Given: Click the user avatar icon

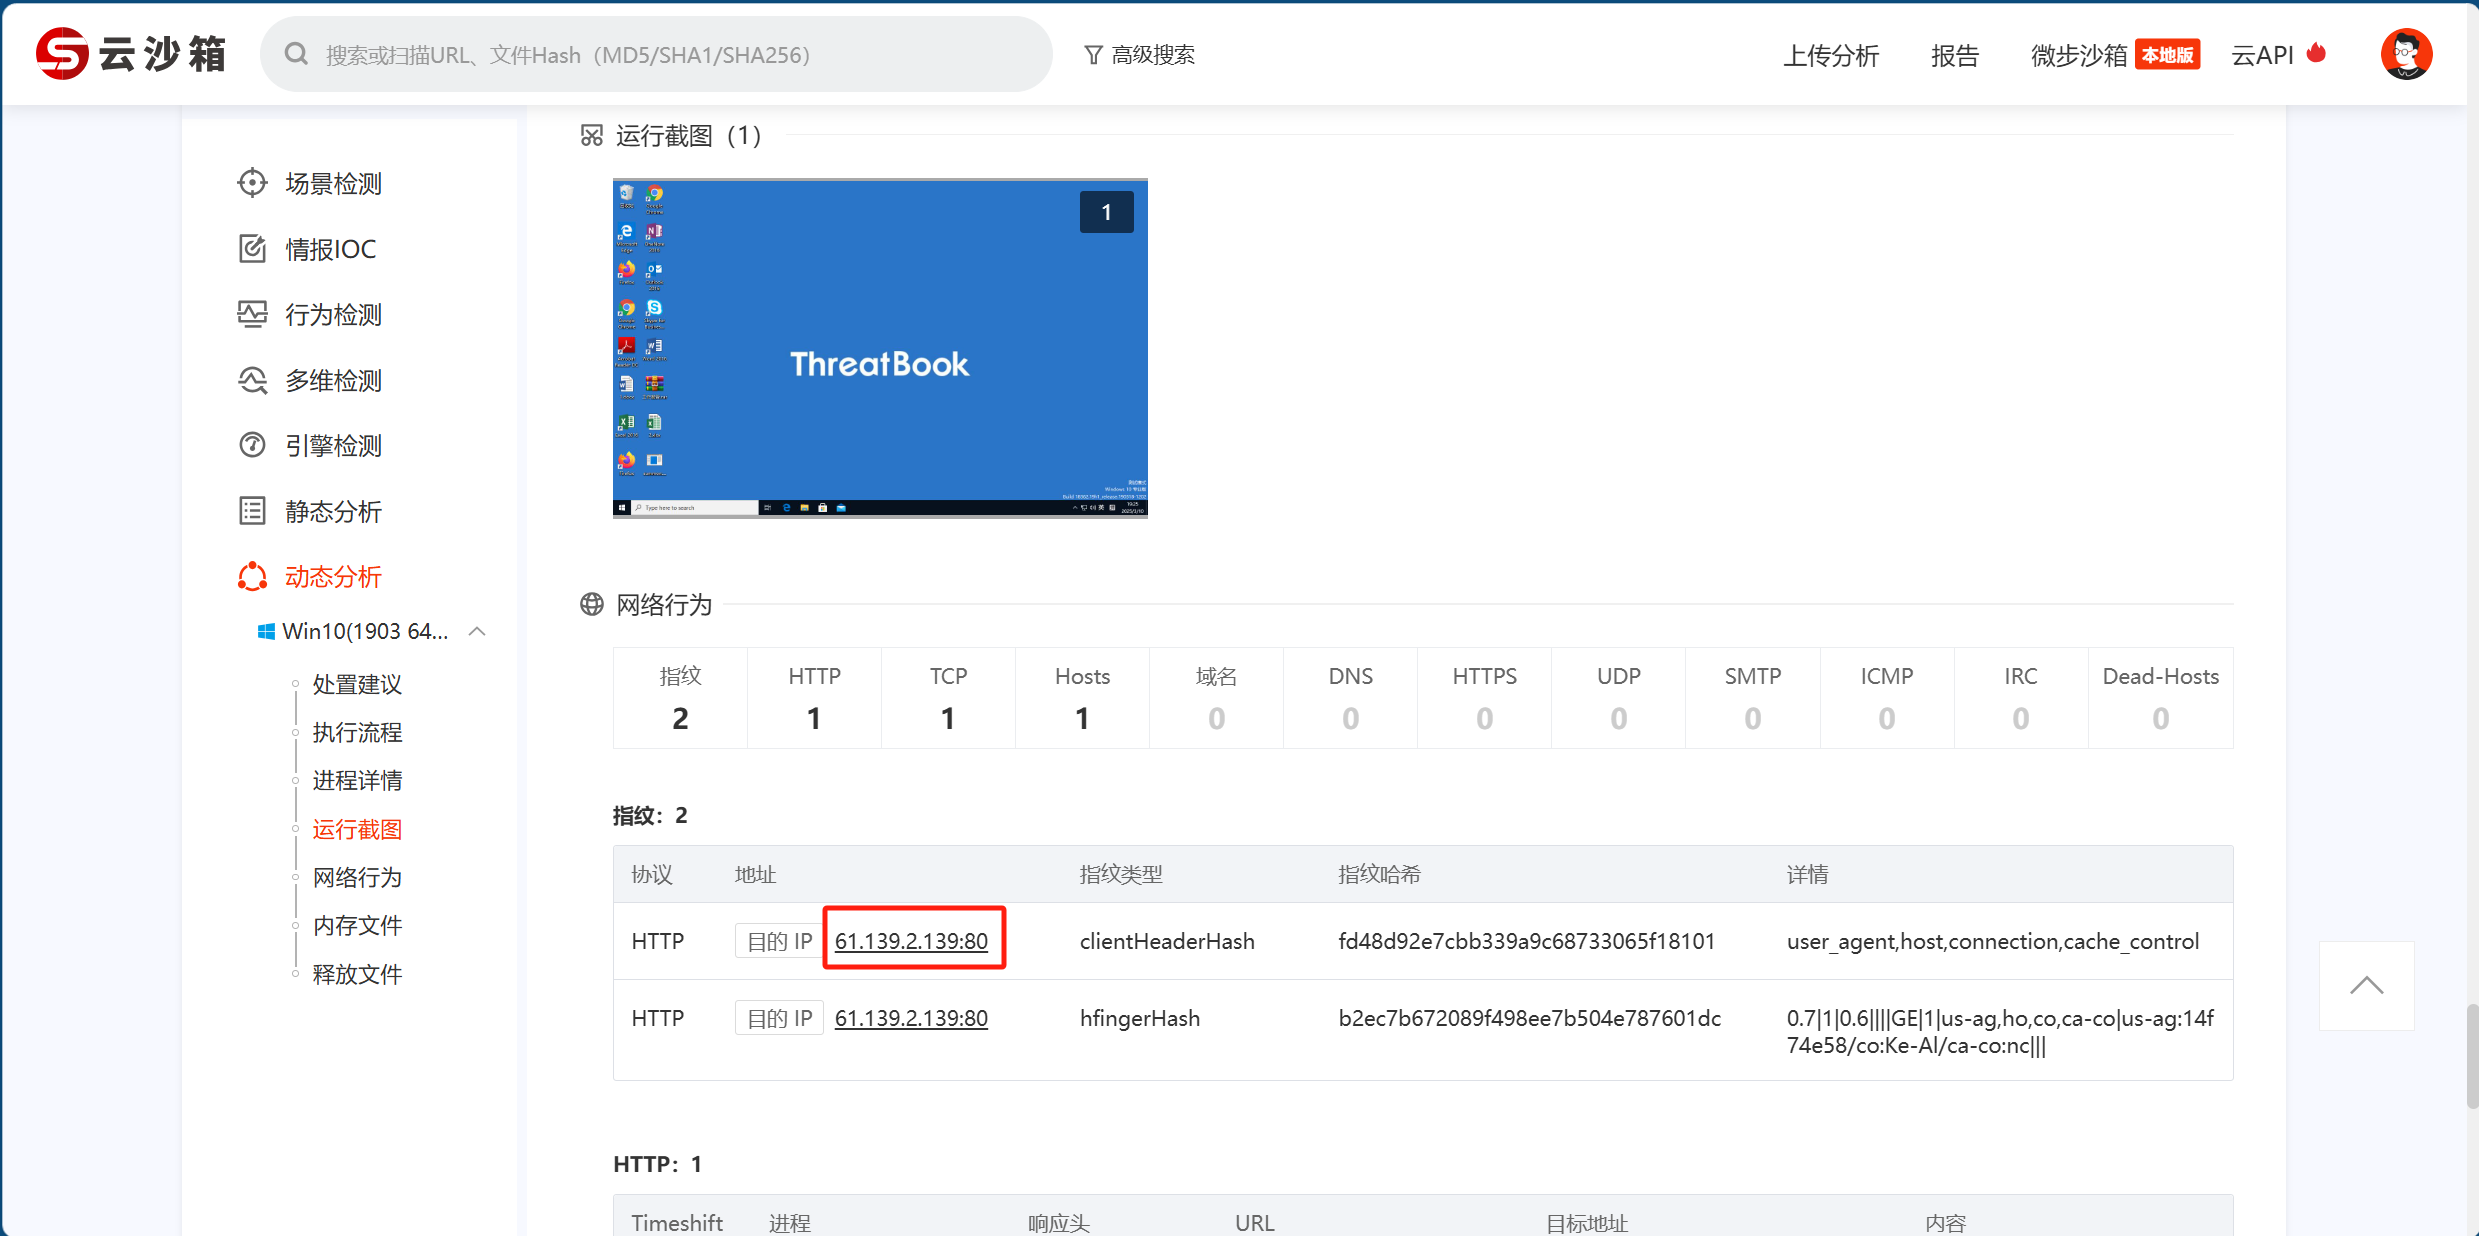Looking at the screenshot, I should click(2405, 54).
